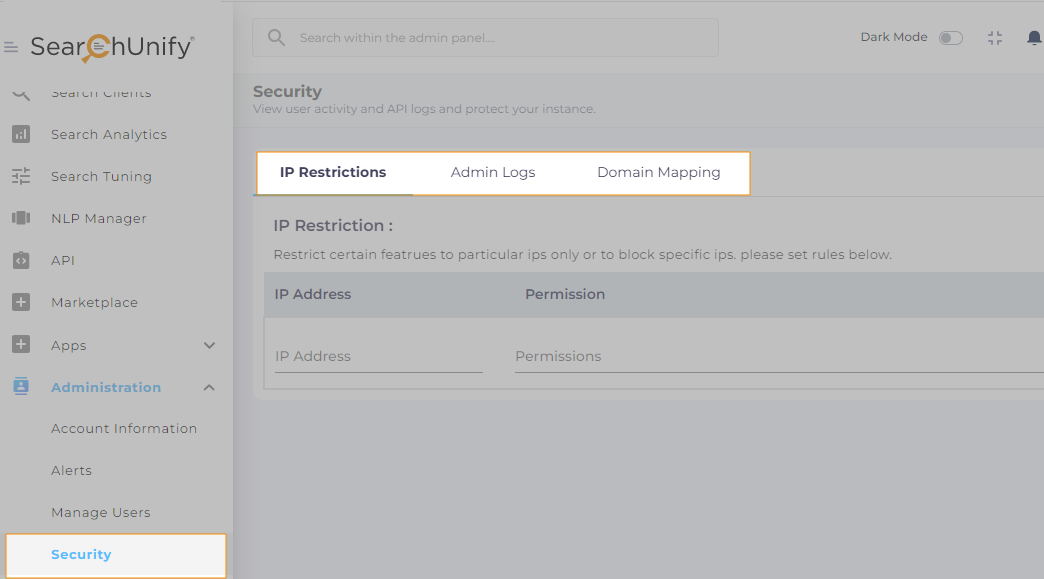Click the IP Address input field

pos(378,357)
